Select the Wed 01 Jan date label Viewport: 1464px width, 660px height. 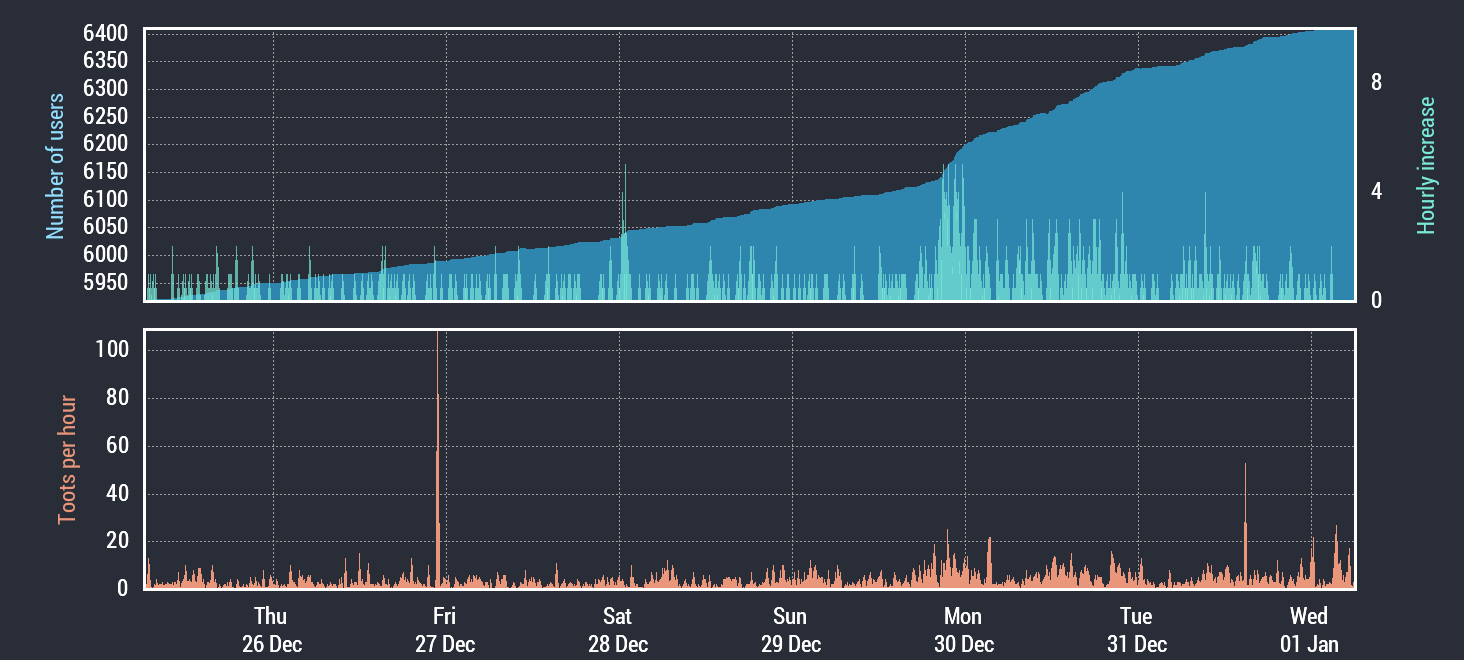coord(1309,630)
